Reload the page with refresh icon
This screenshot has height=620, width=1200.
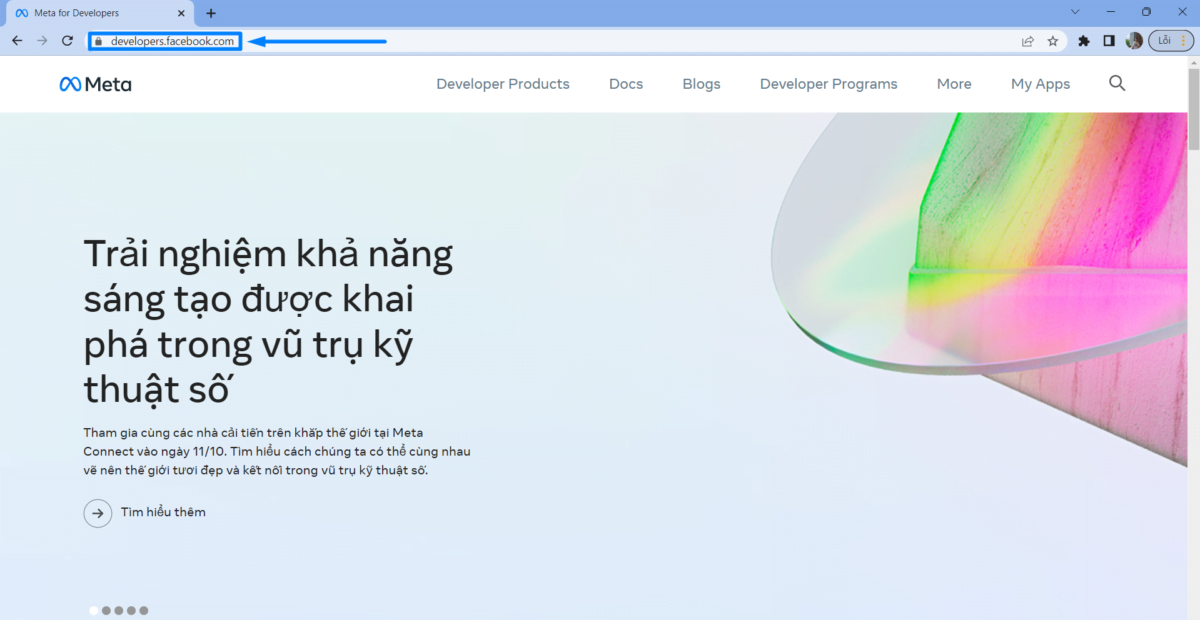[x=67, y=41]
